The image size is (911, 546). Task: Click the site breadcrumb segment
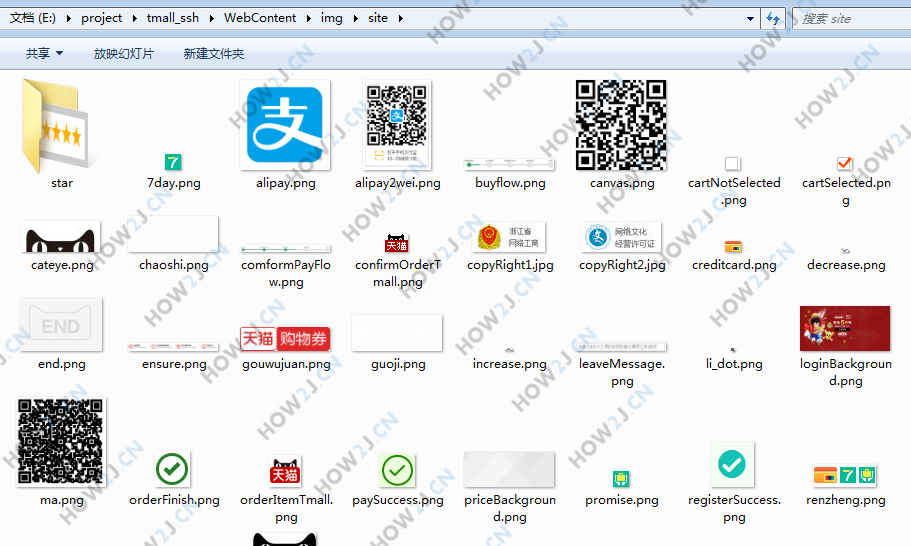378,18
